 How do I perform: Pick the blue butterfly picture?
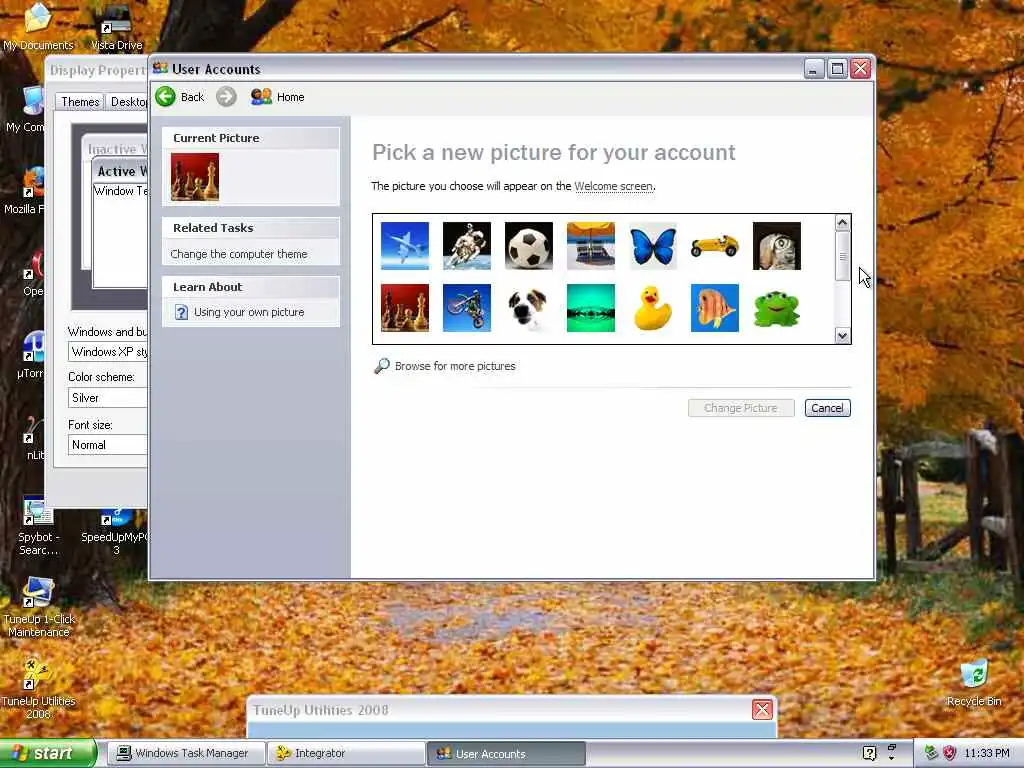(x=653, y=246)
